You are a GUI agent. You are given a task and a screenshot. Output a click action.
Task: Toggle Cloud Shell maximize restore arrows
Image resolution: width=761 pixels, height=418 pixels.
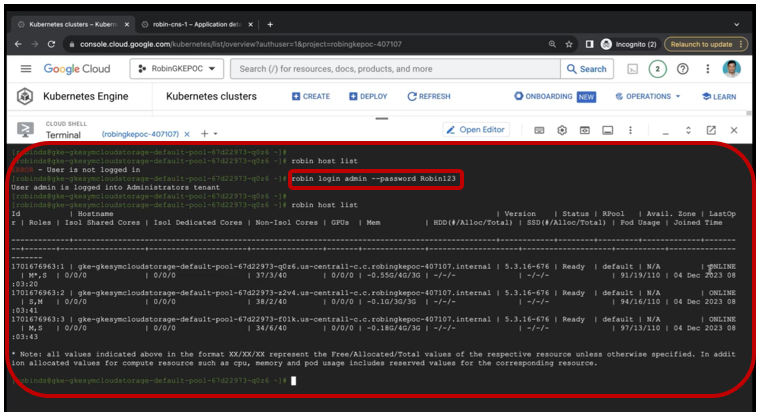pos(688,130)
